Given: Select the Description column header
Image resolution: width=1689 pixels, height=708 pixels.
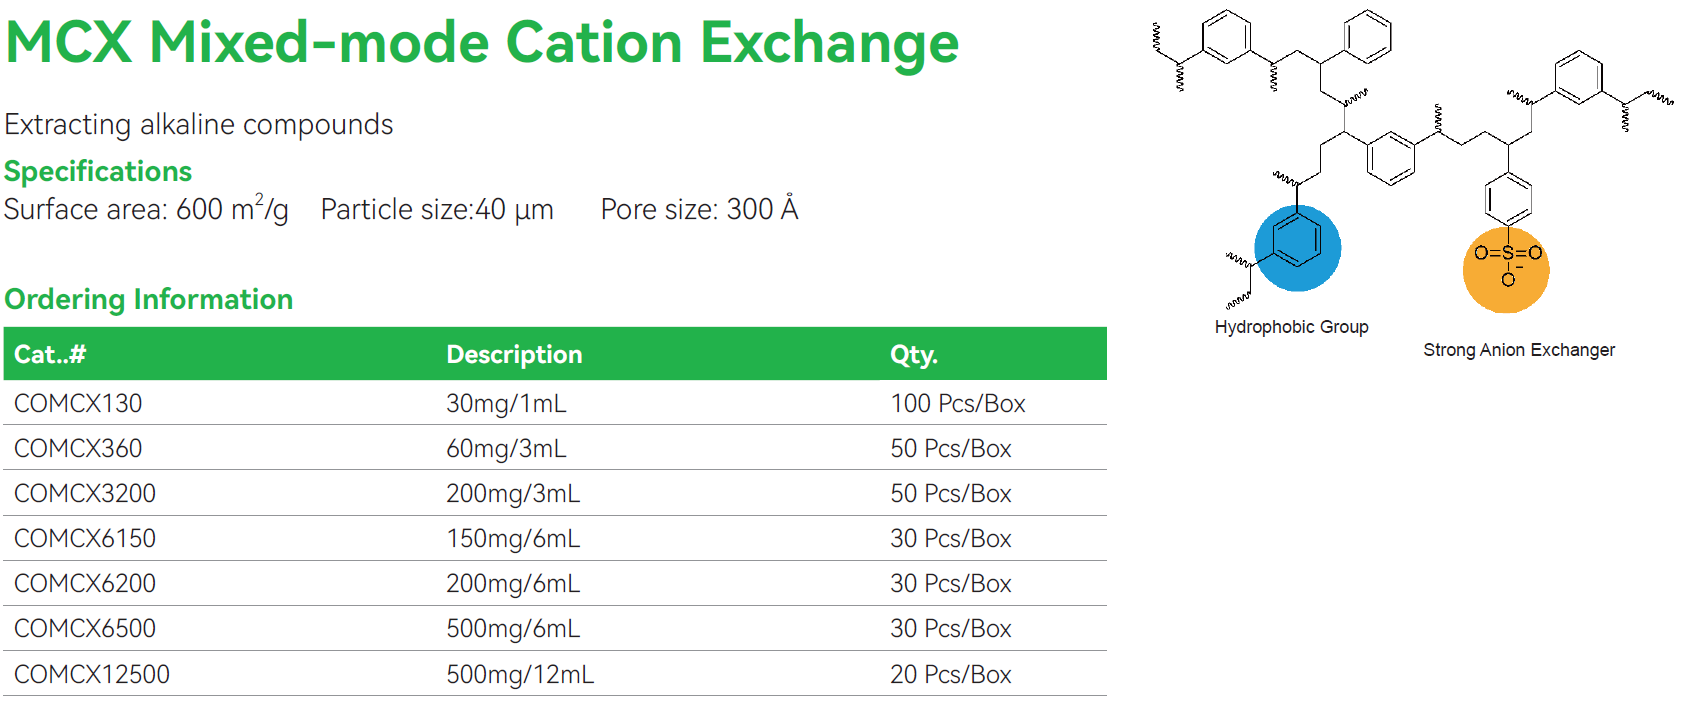Looking at the screenshot, I should [x=514, y=354].
